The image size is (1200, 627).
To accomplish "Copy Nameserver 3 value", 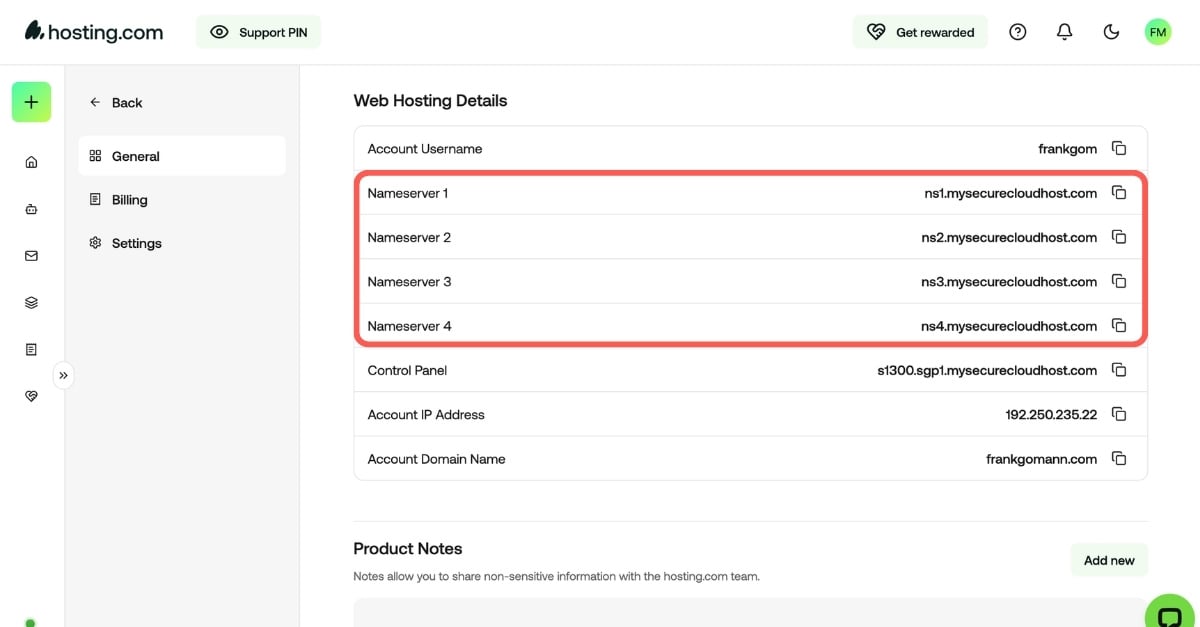I will click(1119, 282).
